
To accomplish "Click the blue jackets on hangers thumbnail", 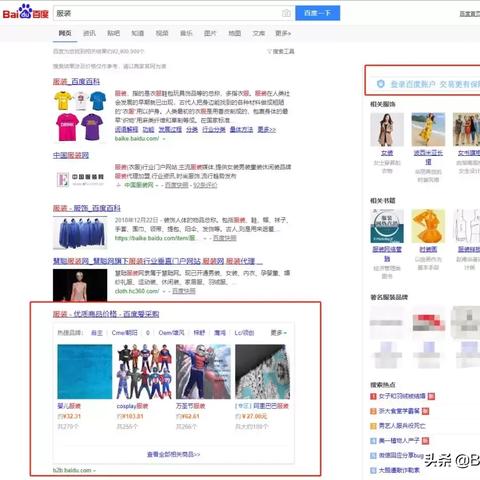I will pos(80,233).
